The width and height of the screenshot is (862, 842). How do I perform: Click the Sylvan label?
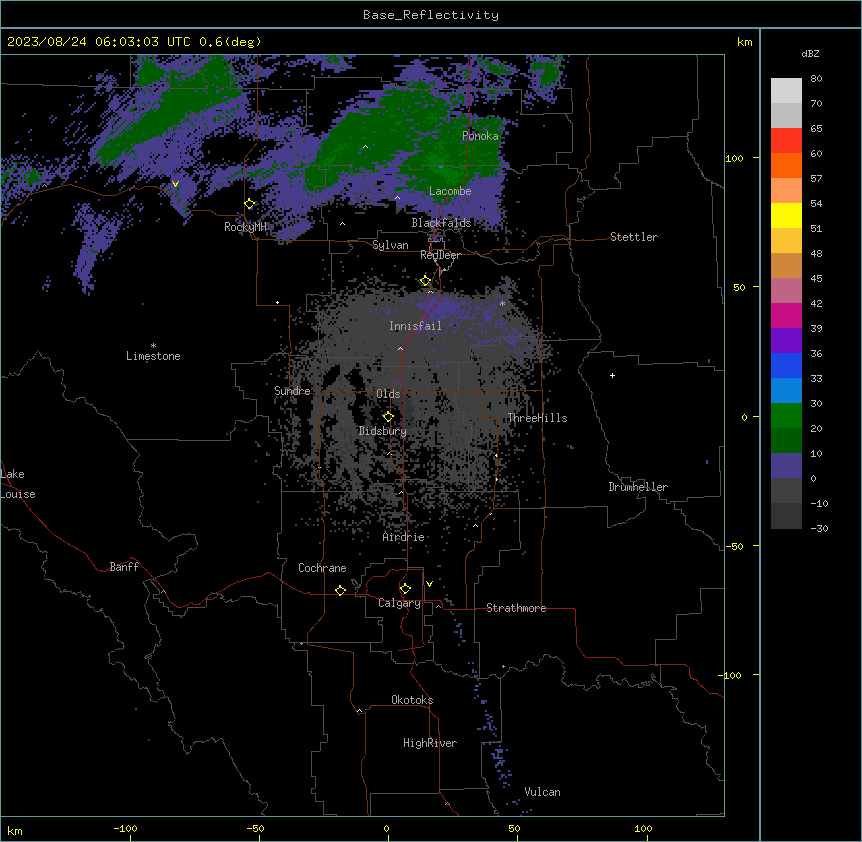pyautogui.click(x=390, y=245)
